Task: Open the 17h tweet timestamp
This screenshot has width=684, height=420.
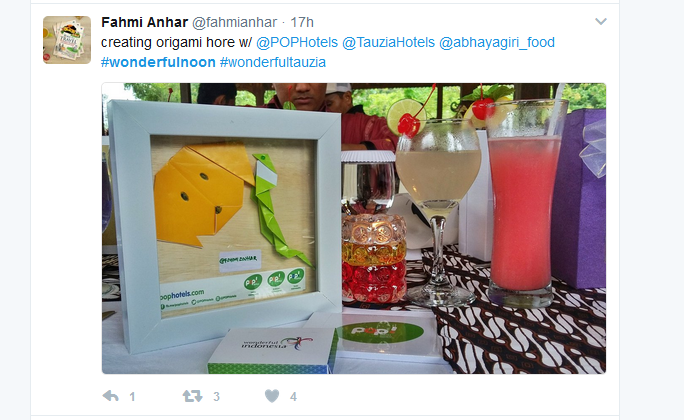Action: coord(302,22)
